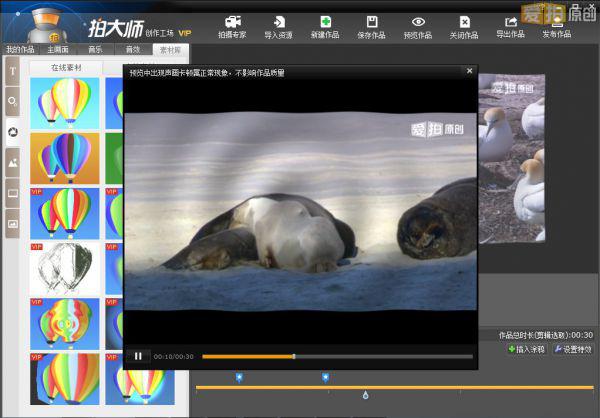600x418 pixels.
Task: Click 设置特效 effects button
Action: [x=573, y=349]
